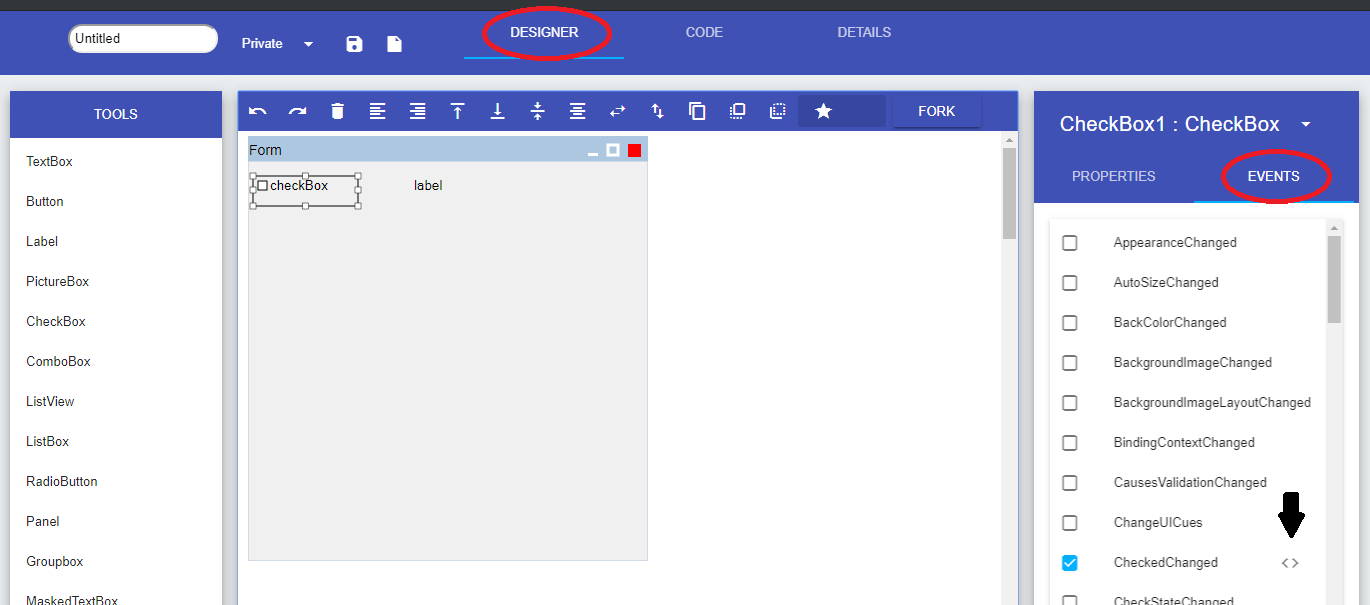This screenshot has height=605, width=1370.
Task: Click the redo arrow in the designer toolbar
Action: point(297,111)
